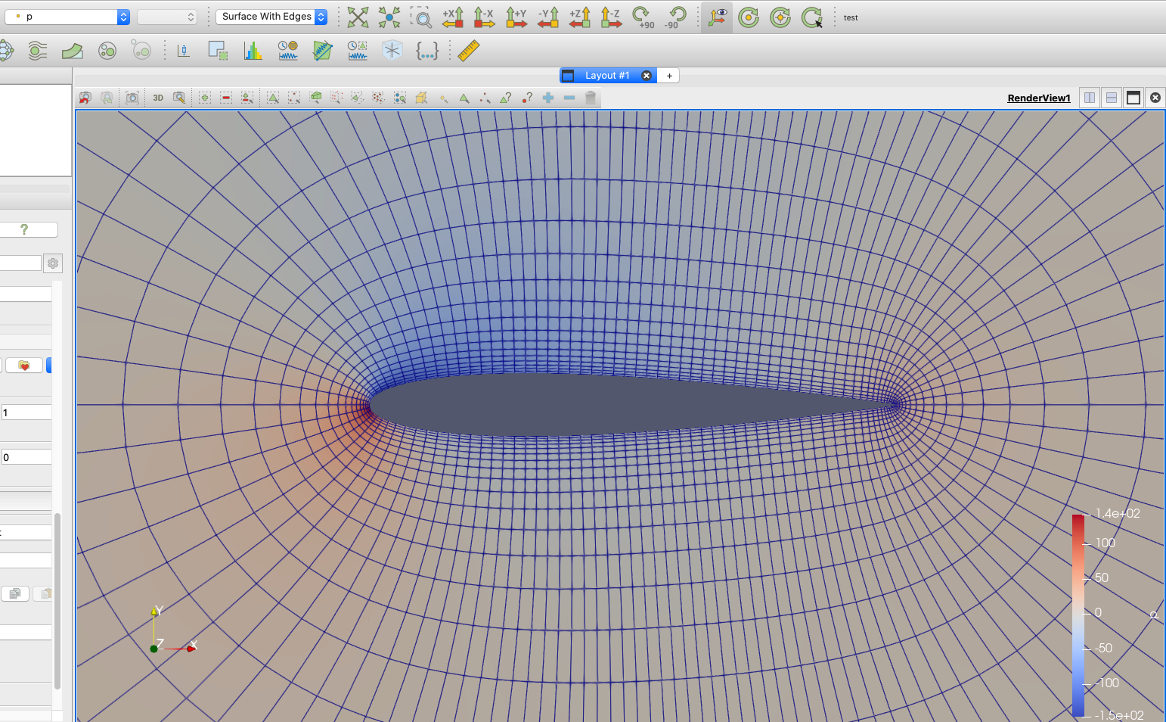Click the camera redo icon
This screenshot has height=722, width=1166.
pos(107,97)
